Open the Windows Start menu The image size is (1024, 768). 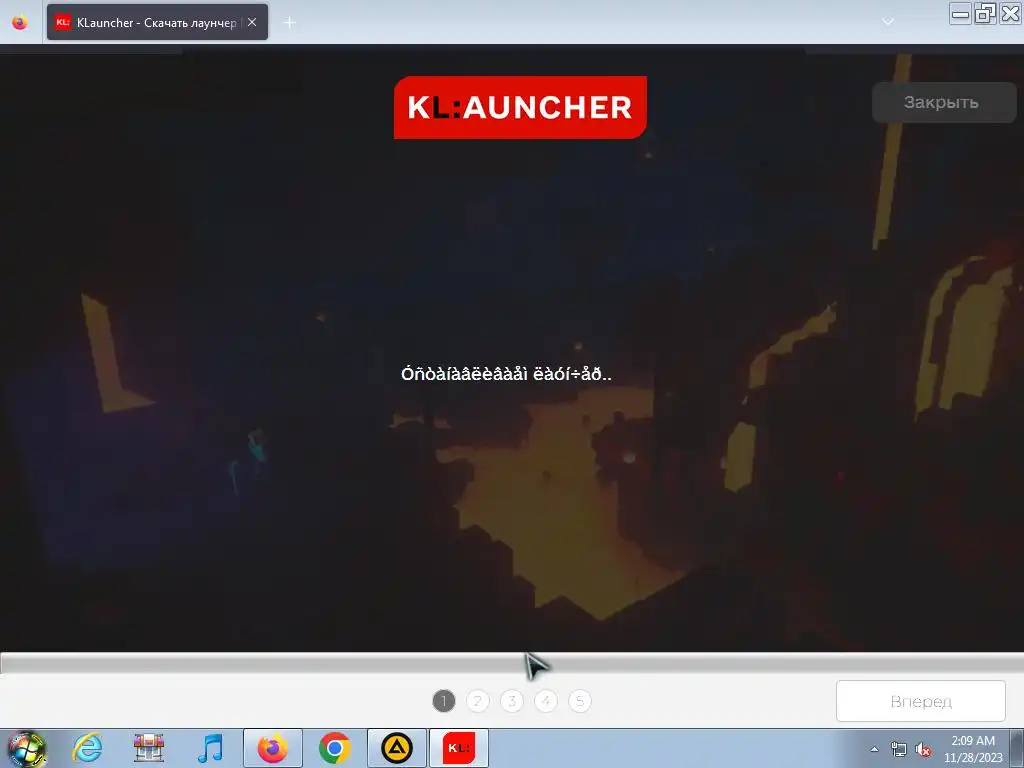pos(26,748)
